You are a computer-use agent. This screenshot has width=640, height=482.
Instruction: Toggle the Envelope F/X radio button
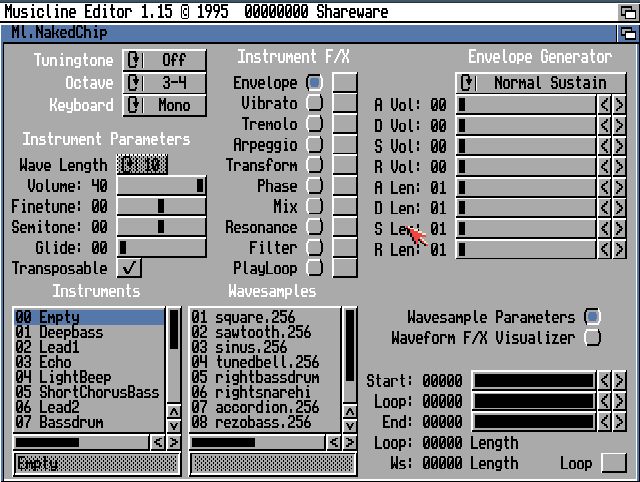(314, 82)
